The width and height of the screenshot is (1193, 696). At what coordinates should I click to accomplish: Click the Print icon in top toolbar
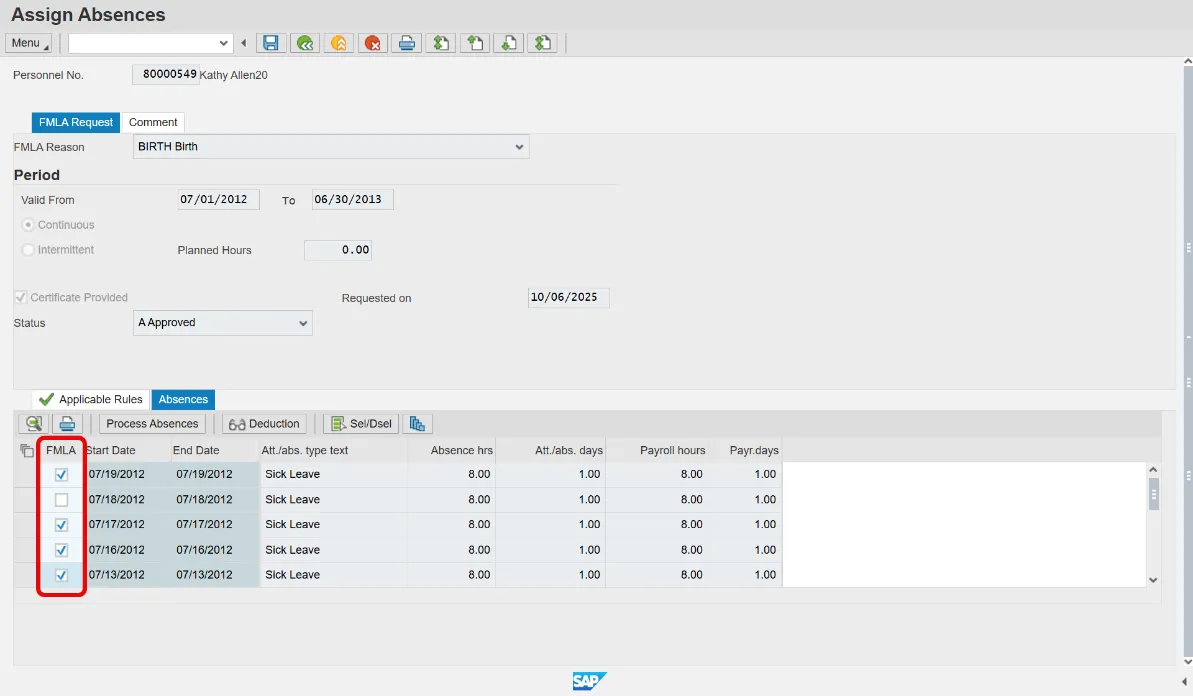tap(407, 43)
